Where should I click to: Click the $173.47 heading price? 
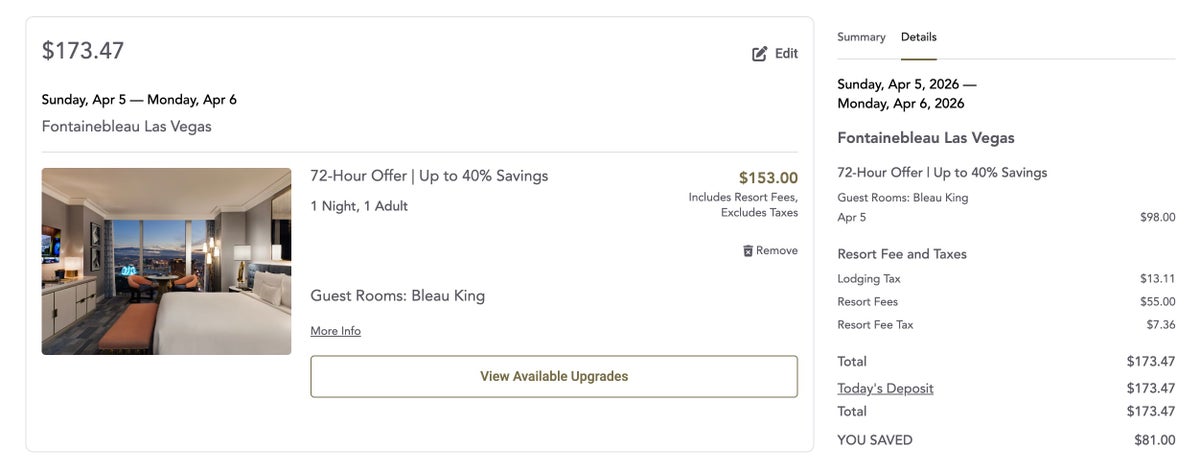coord(83,51)
